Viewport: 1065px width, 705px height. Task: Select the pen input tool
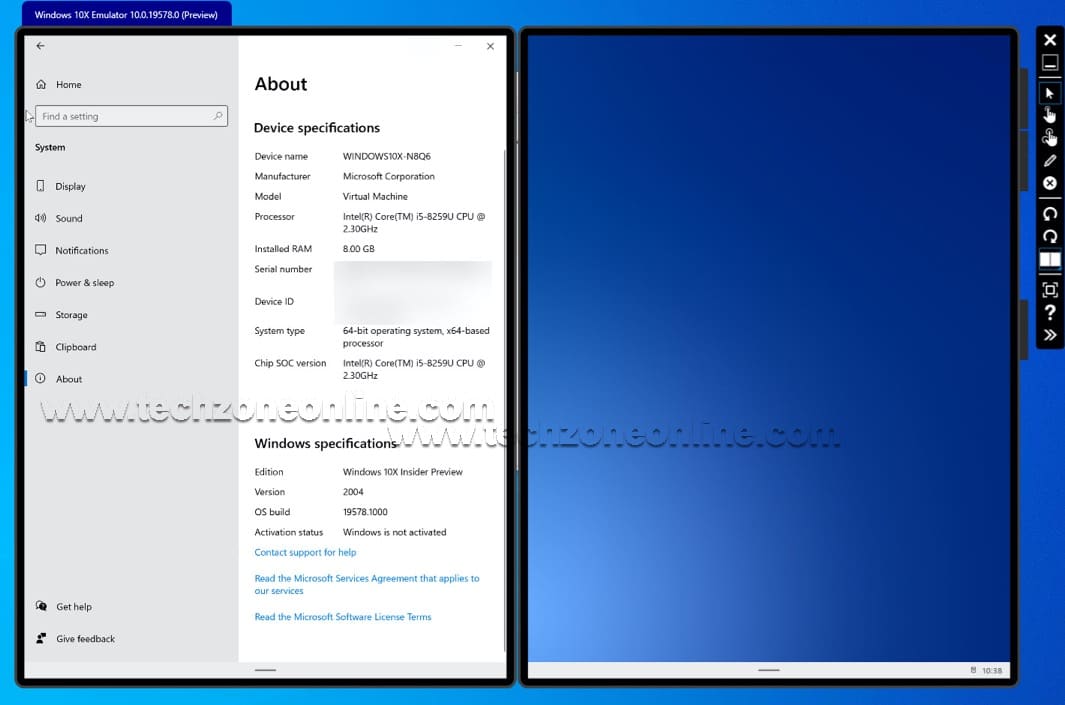pyautogui.click(x=1049, y=160)
